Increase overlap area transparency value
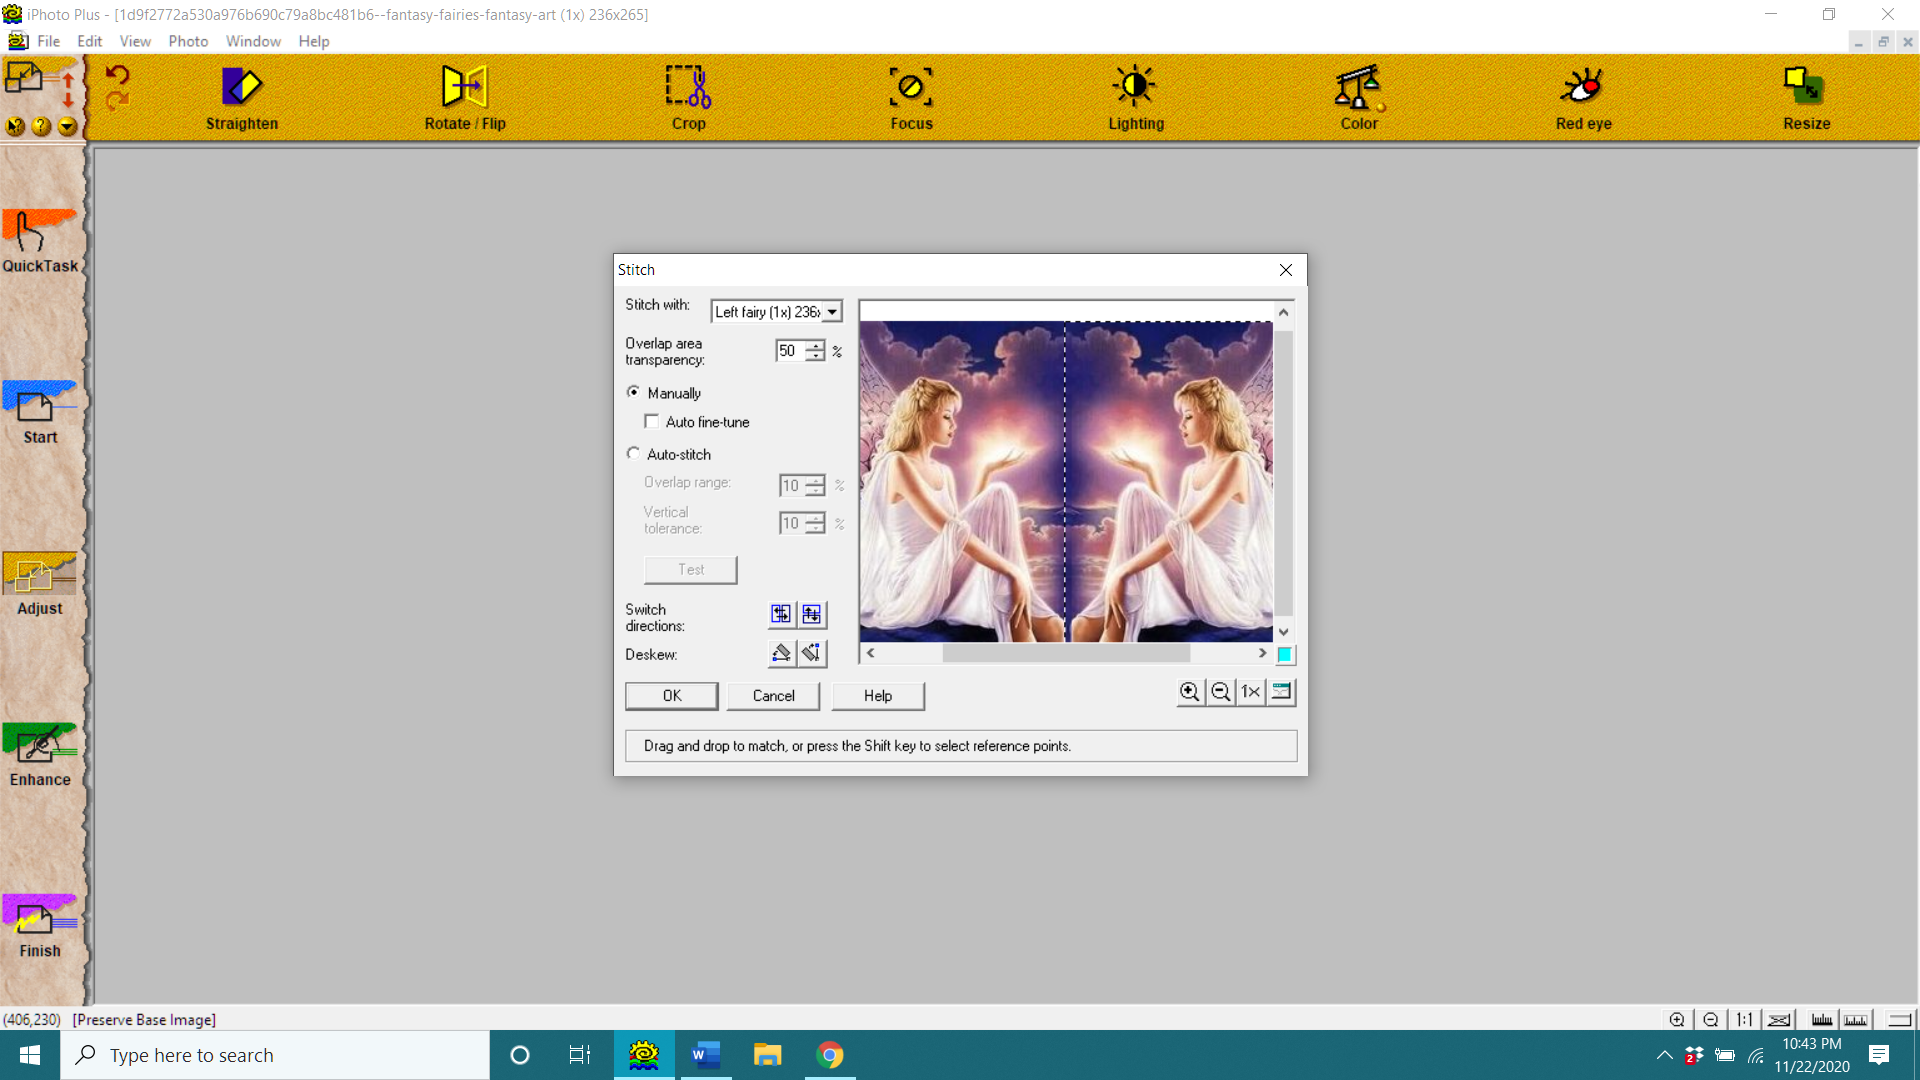1920x1080 pixels. coord(816,345)
